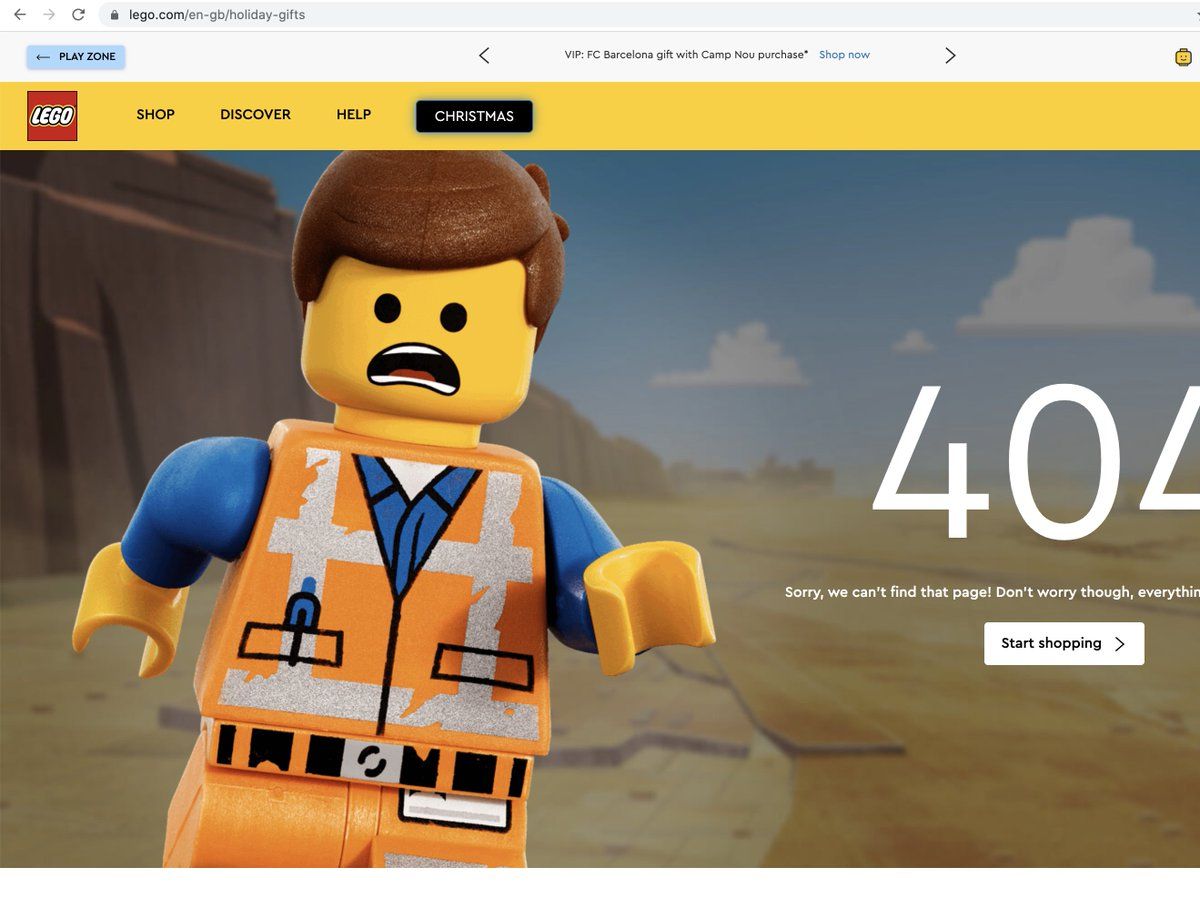This screenshot has width=1200, height=908.
Task: Click the VIP FC Barcelona banner text
Action: (685, 55)
